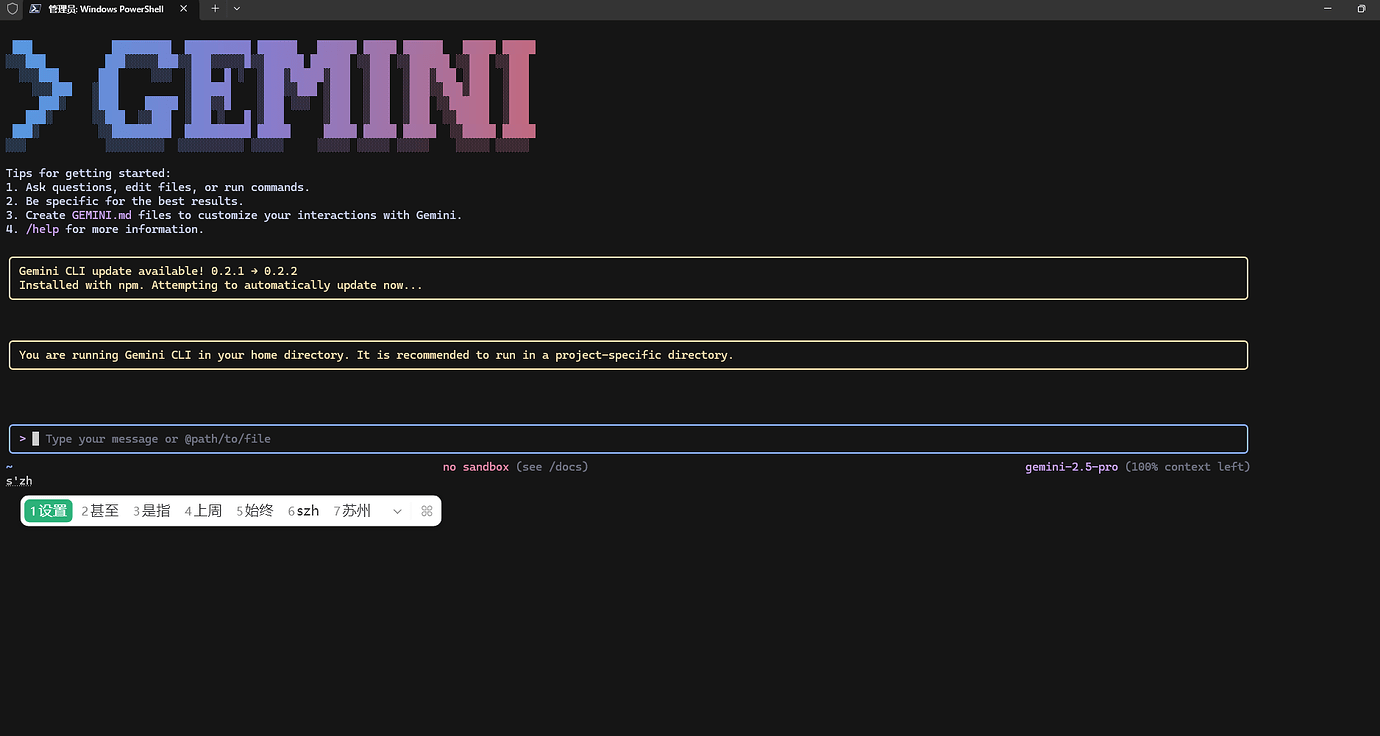Click tip 1 'Ask questions, edit files' line
This screenshot has width=1380, height=736.
[x=158, y=187]
